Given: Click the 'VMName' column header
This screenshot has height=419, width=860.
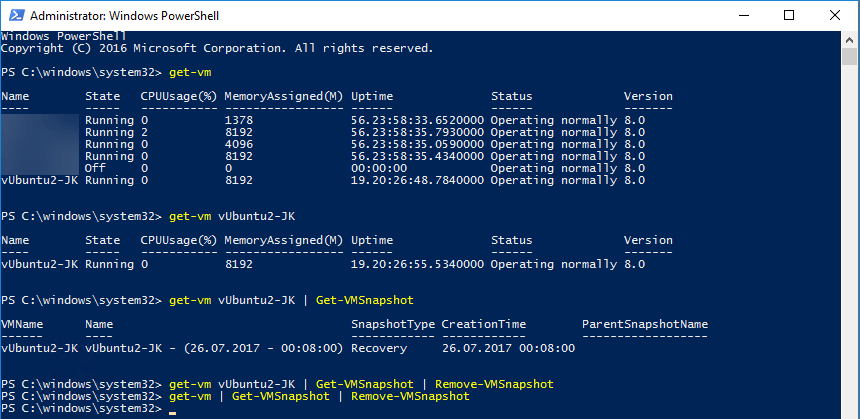Looking at the screenshot, I should (x=22, y=324).
